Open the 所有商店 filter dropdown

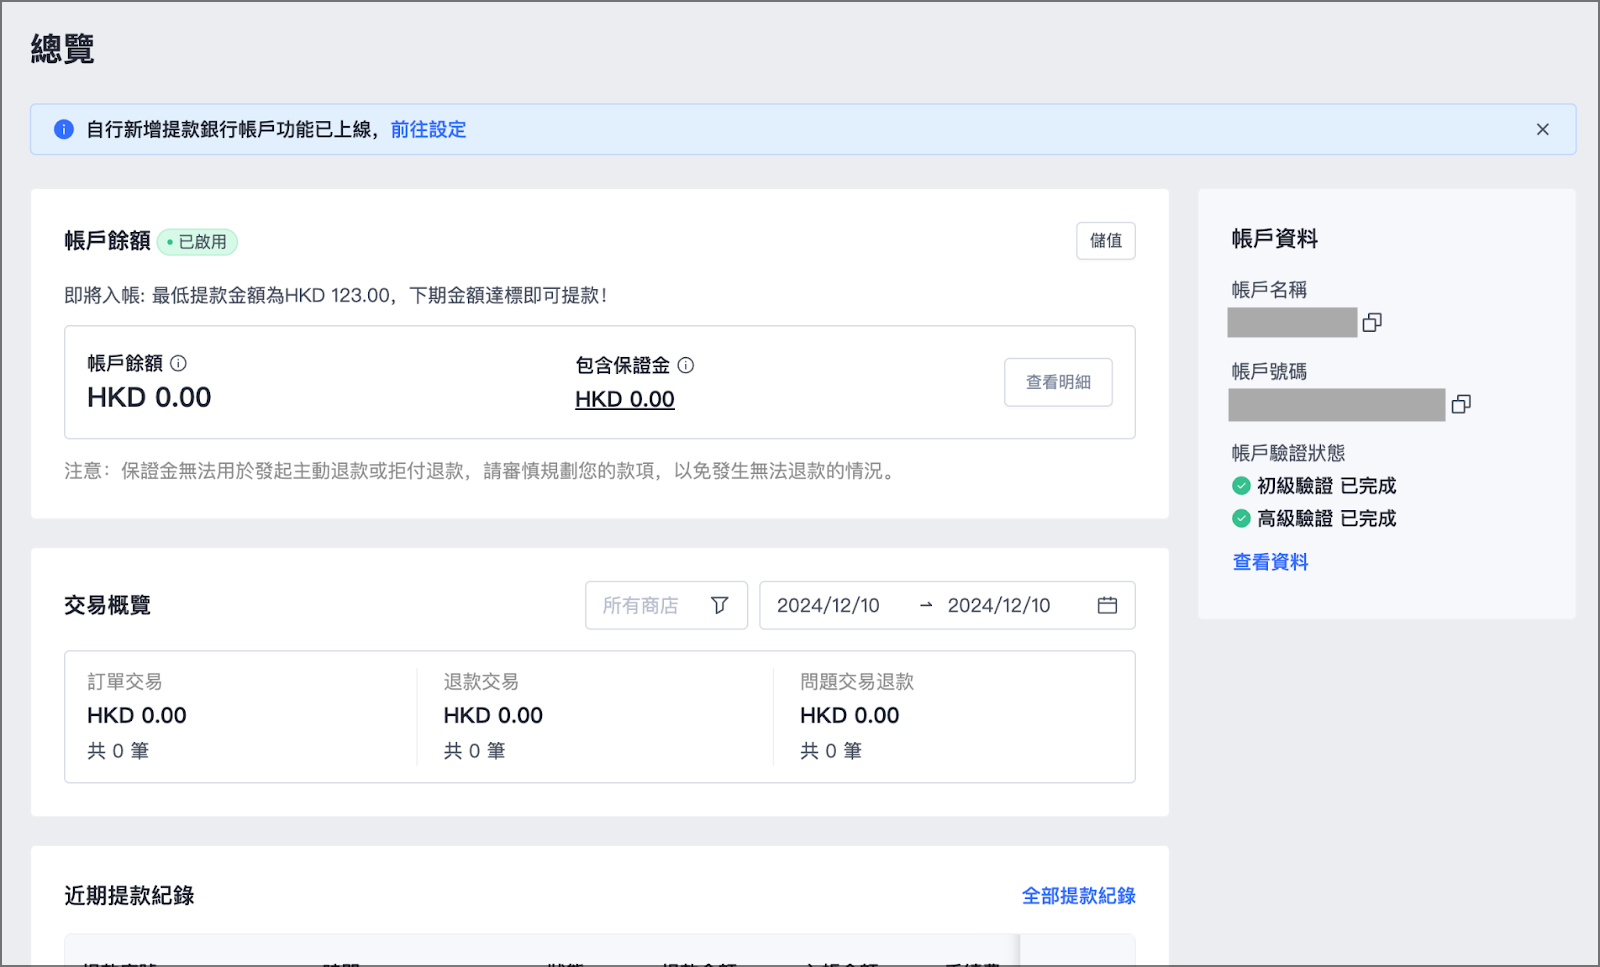point(666,605)
